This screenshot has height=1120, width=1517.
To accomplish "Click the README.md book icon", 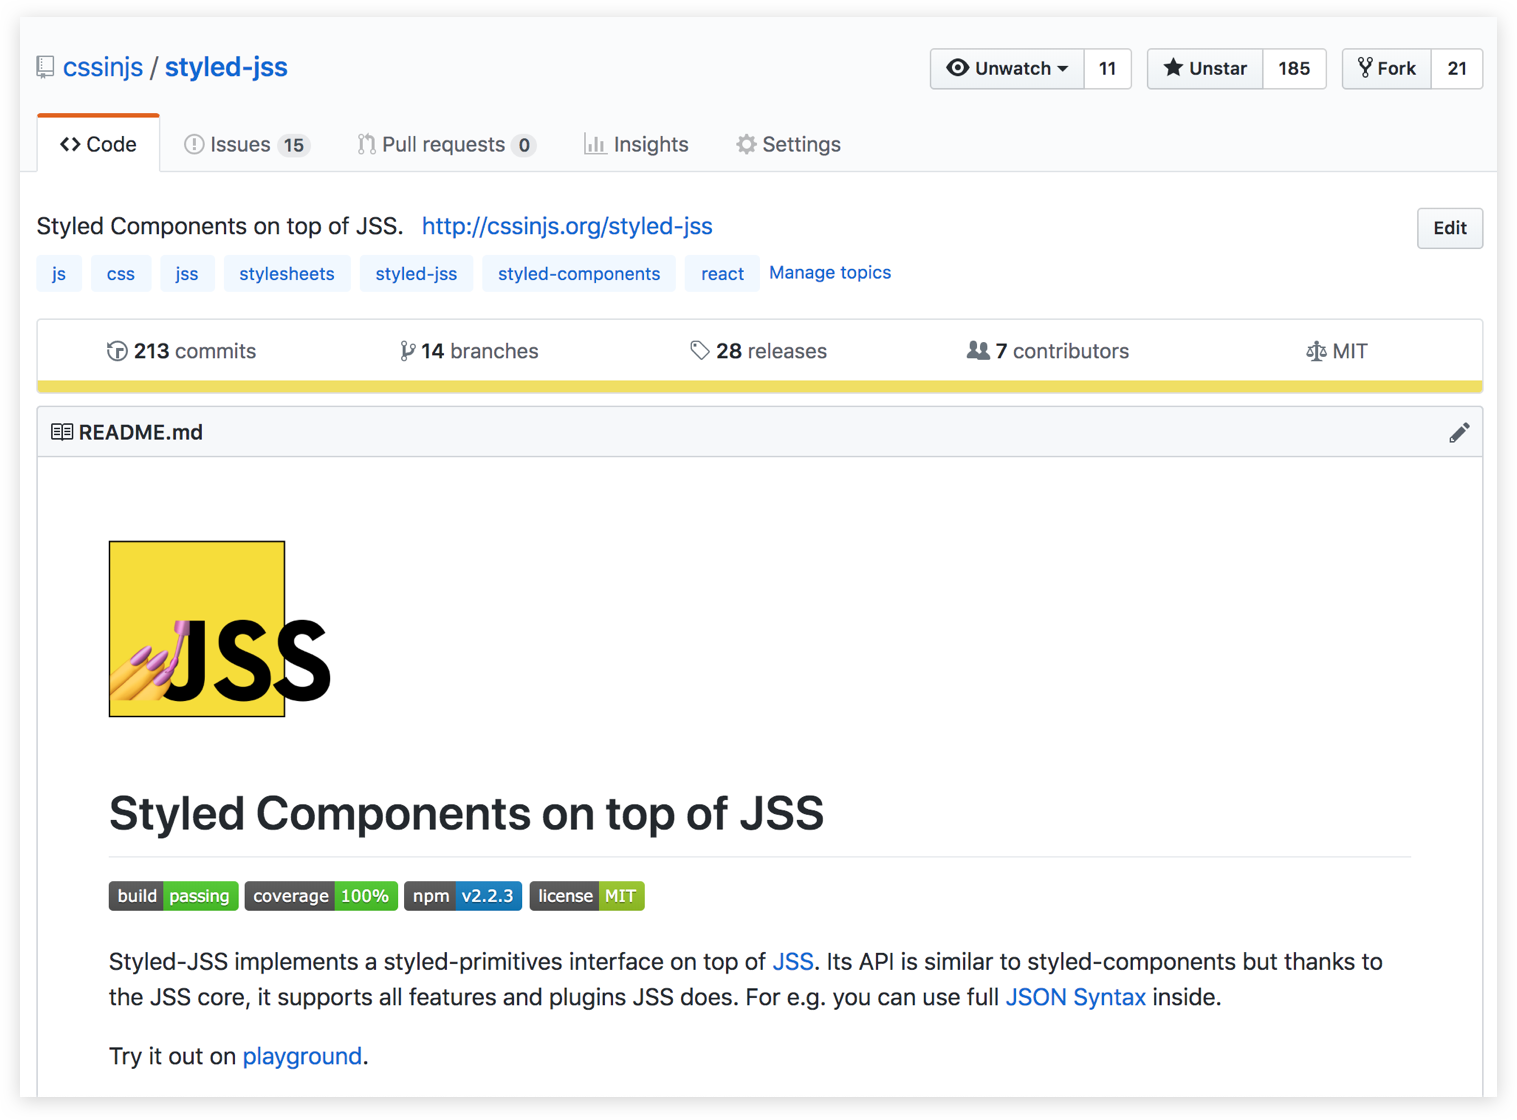I will tap(62, 432).
